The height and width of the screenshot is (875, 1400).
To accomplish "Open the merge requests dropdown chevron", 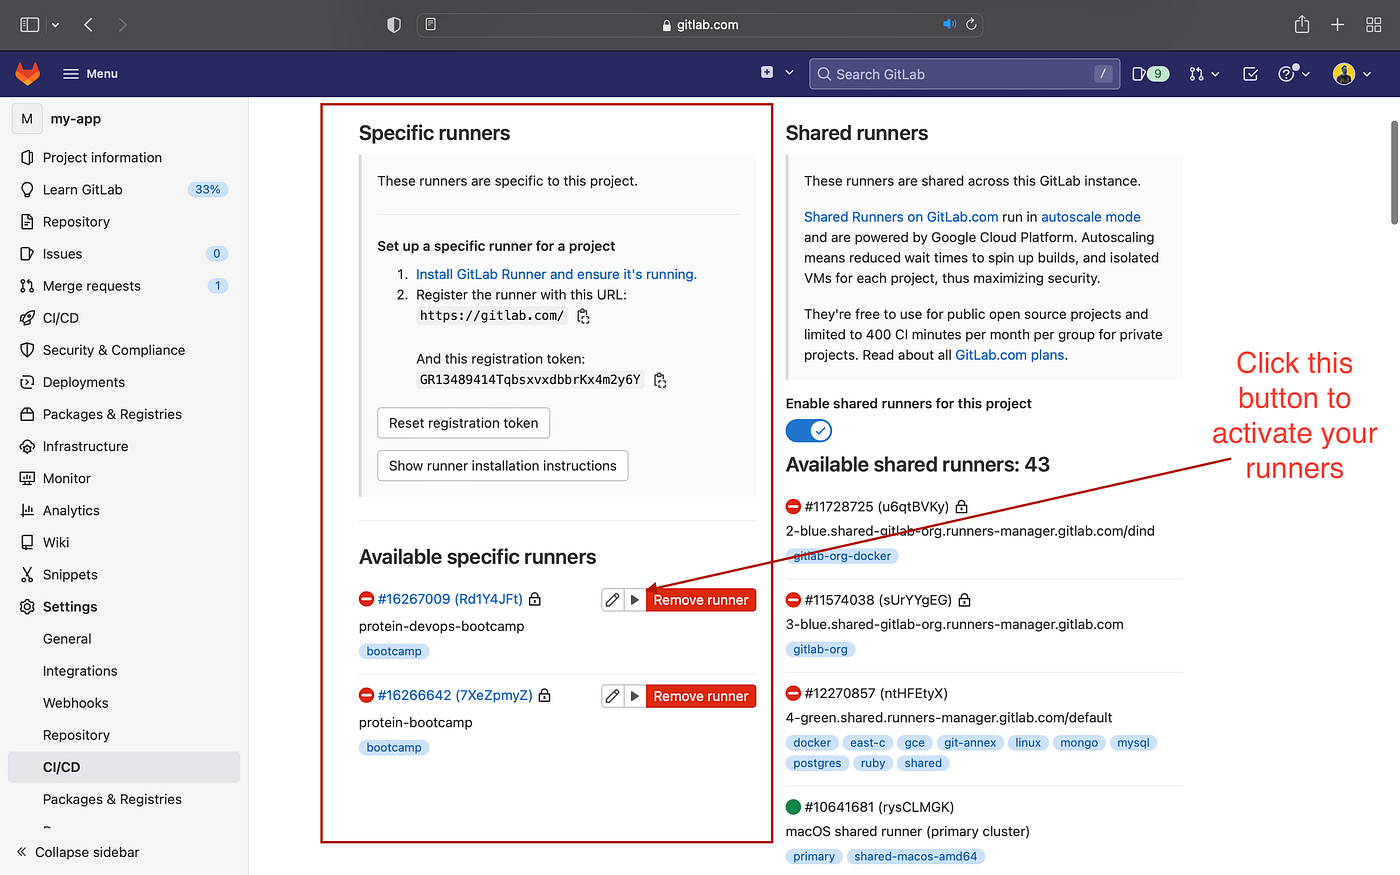I will tap(1216, 73).
